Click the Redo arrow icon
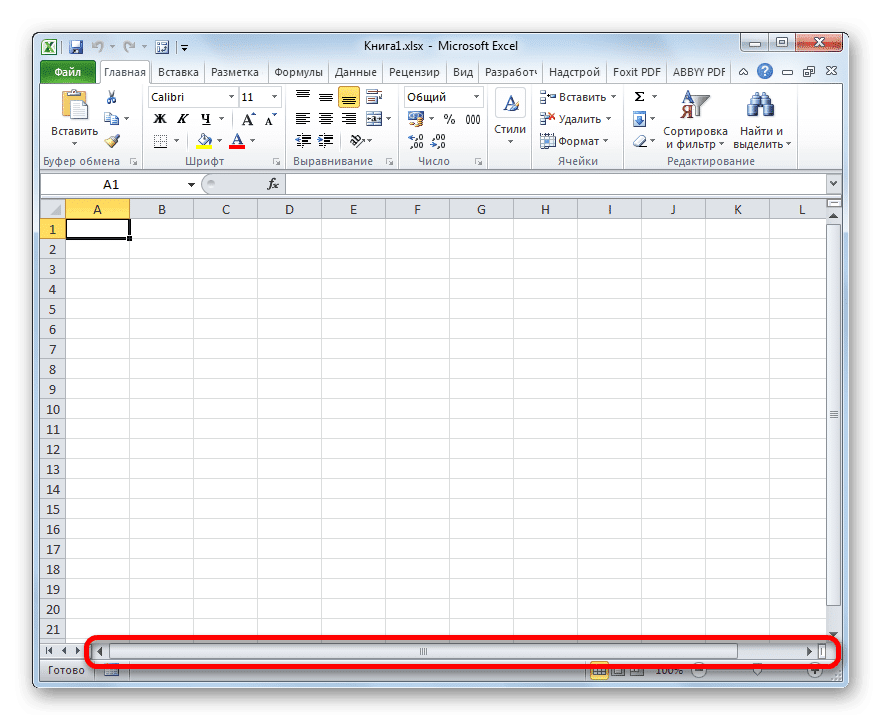Screen dimensions: 882x721 129,47
